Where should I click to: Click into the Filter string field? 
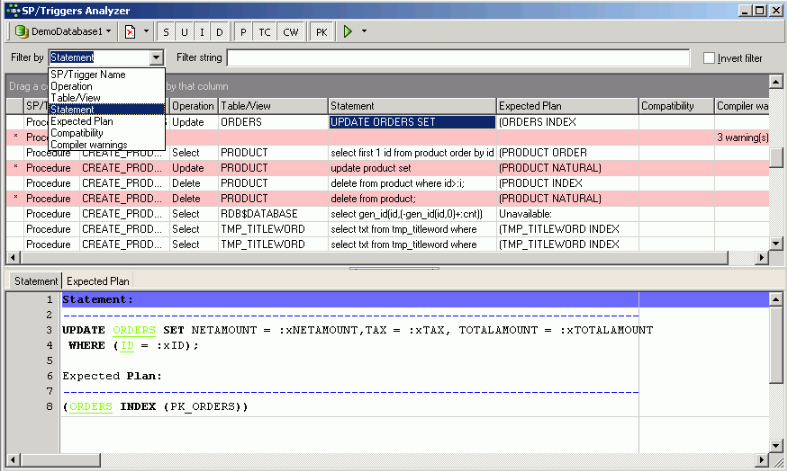458,58
